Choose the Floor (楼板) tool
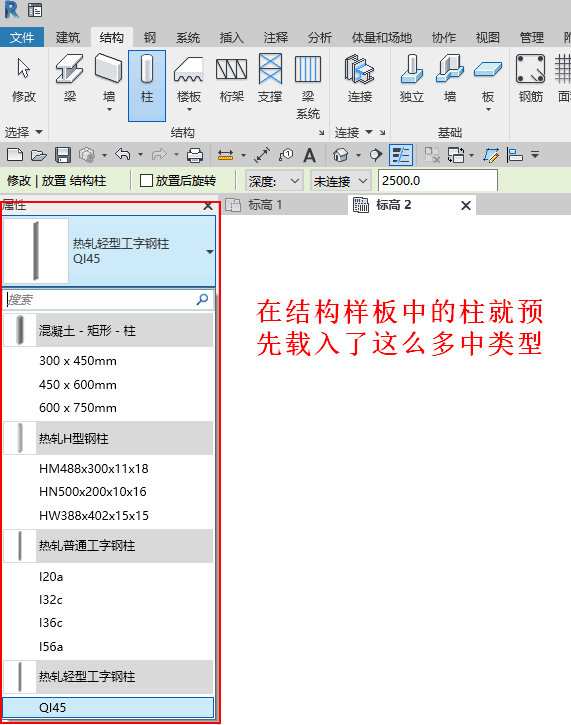Screen dimensions: 571x725 coord(189,83)
